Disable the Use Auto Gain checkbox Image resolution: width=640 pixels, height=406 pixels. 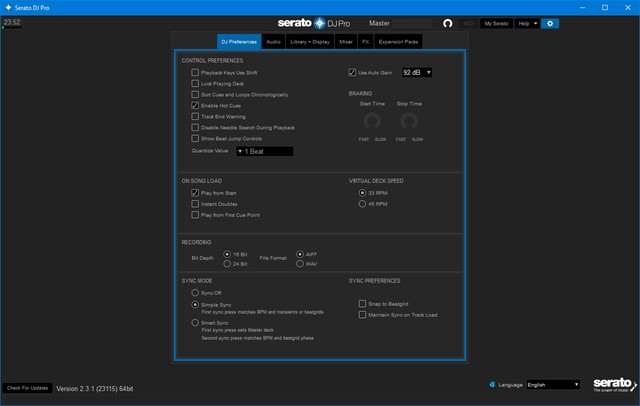click(x=352, y=73)
